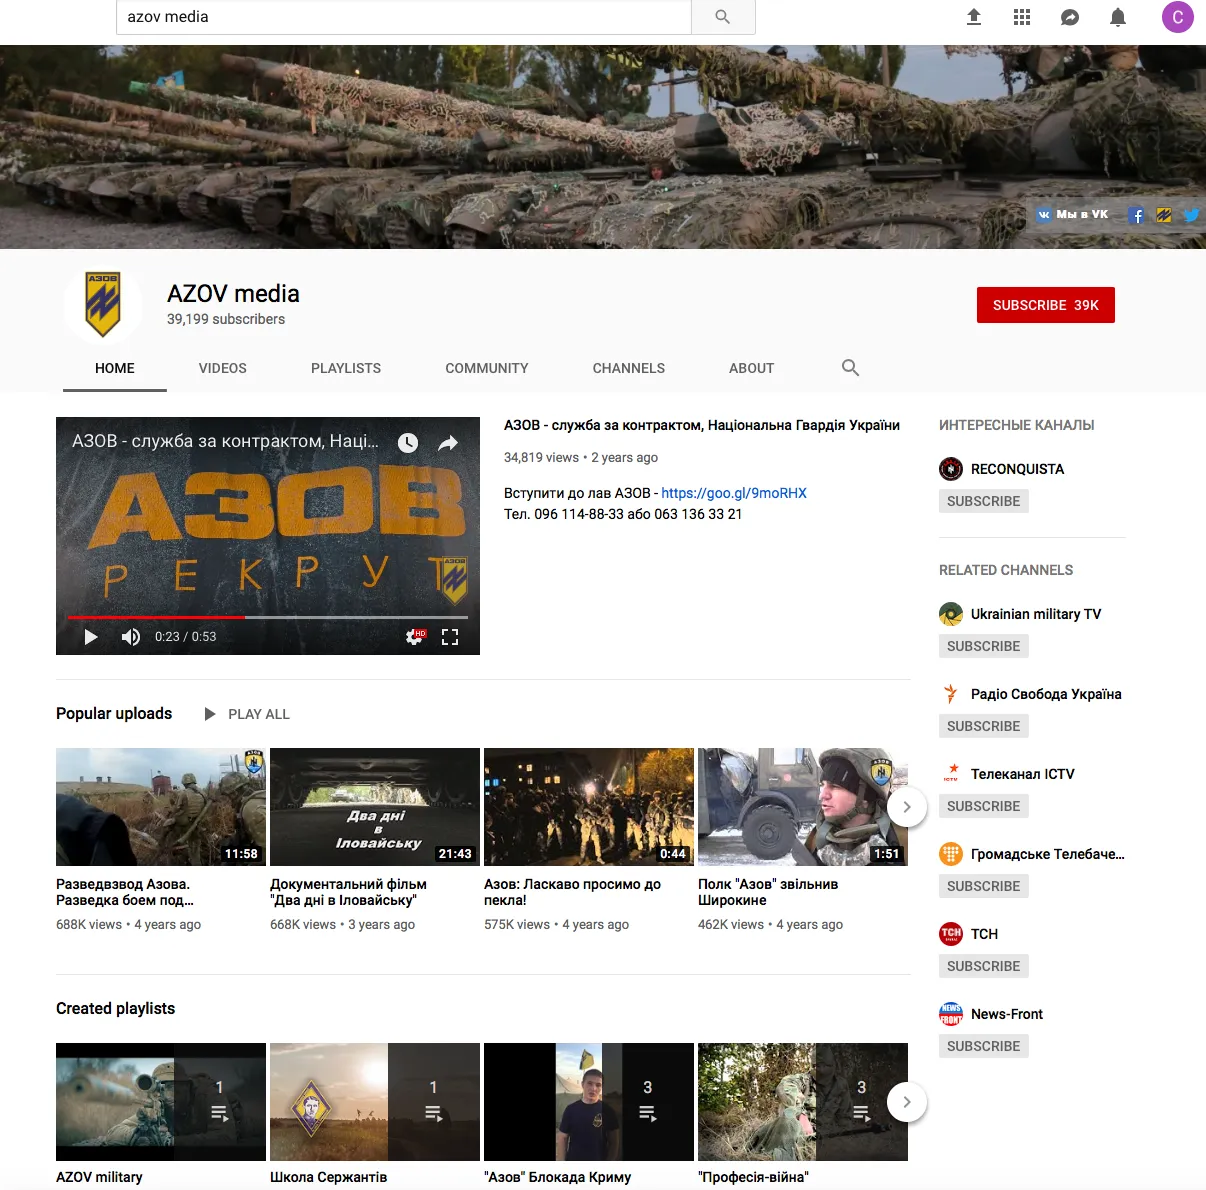Viewport: 1206px width, 1190px height.
Task: Click Watch Later clock on video
Action: (408, 443)
